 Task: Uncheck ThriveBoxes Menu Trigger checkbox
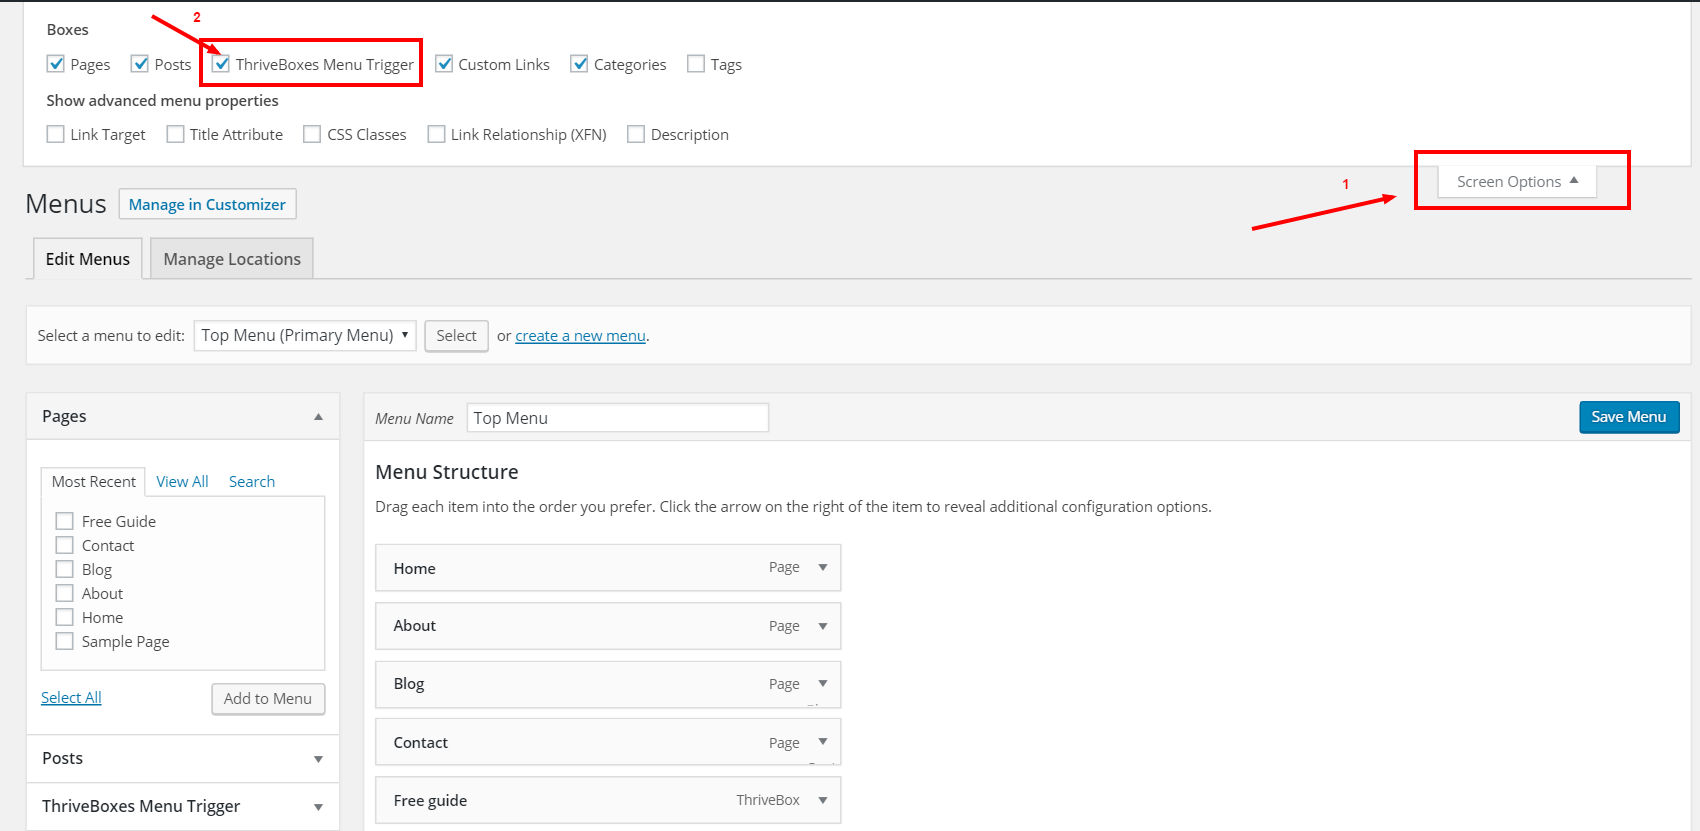pyautogui.click(x=221, y=64)
